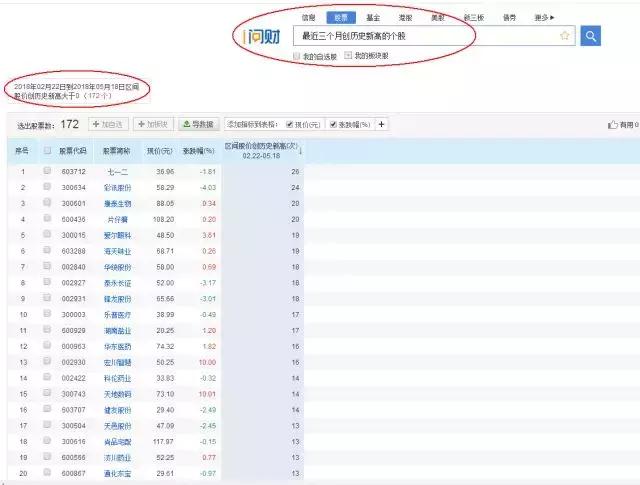The height and width of the screenshot is (485, 640).
Task: Switch to the 港股 tab
Action: click(x=405, y=18)
